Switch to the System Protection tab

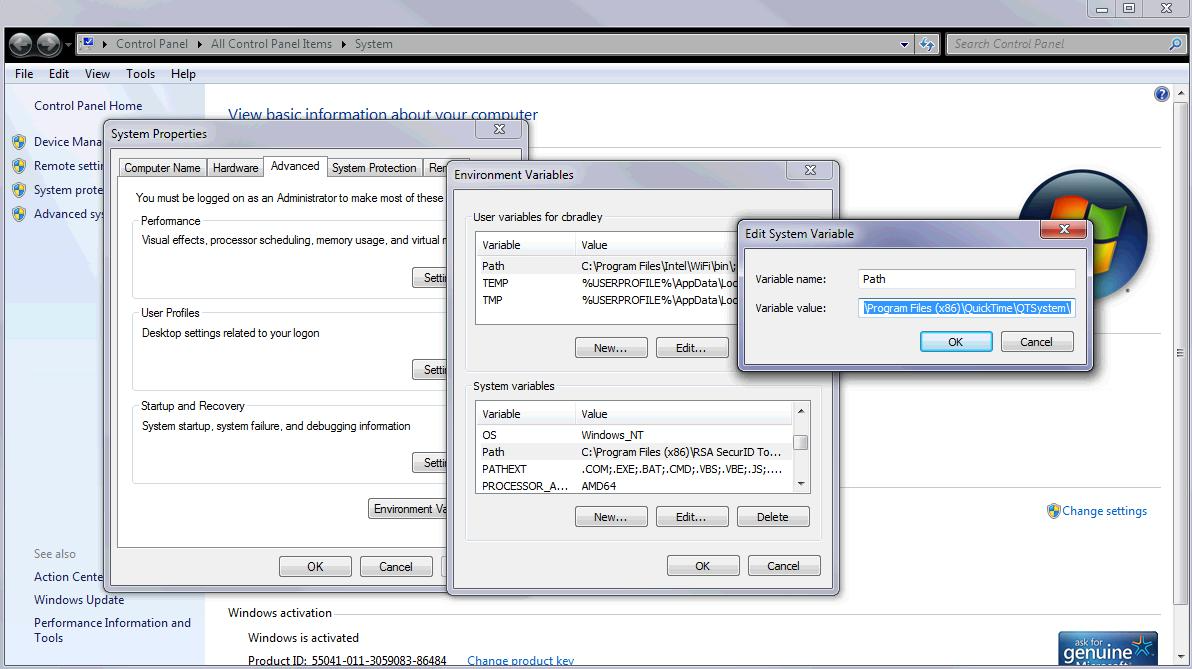click(x=373, y=167)
